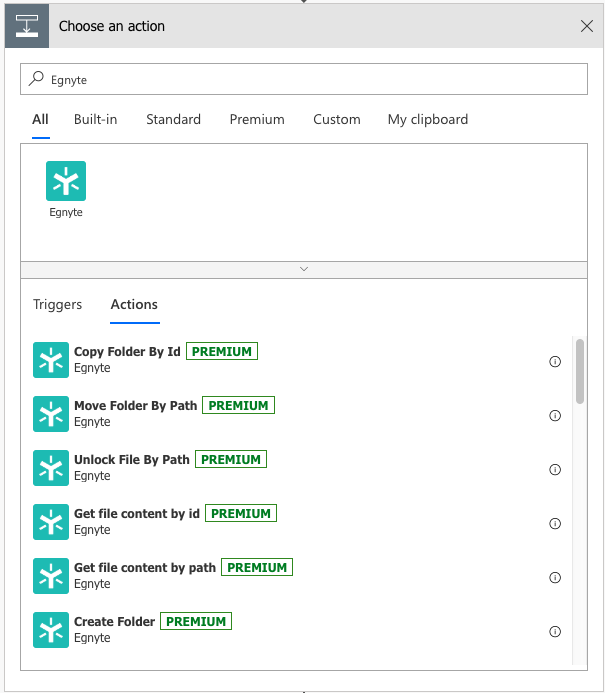This screenshot has width=605, height=693.
Task: Open info for Get file content by id
Action: click(x=555, y=524)
